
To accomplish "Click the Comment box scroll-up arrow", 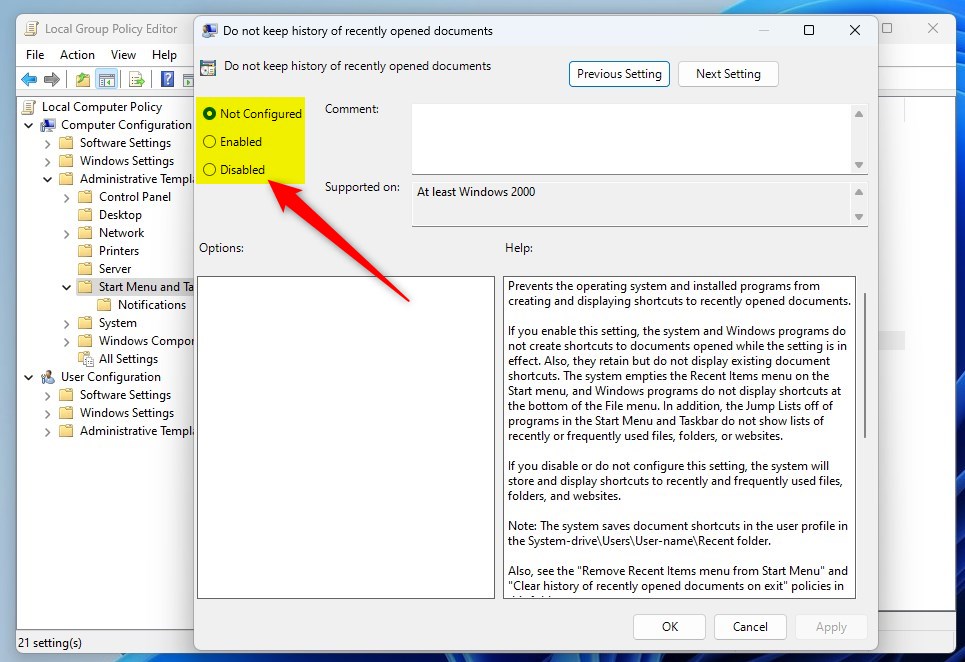I will click(859, 114).
